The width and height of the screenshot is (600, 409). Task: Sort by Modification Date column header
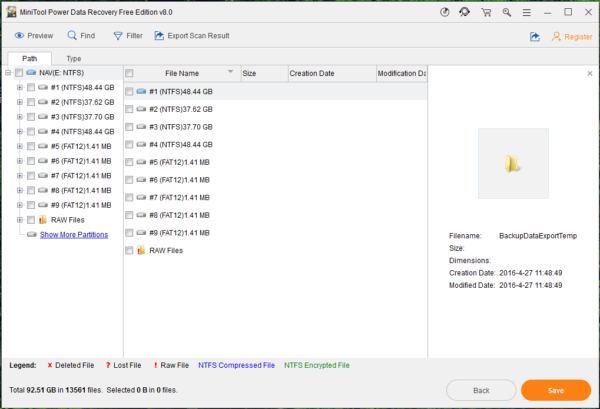click(402, 73)
